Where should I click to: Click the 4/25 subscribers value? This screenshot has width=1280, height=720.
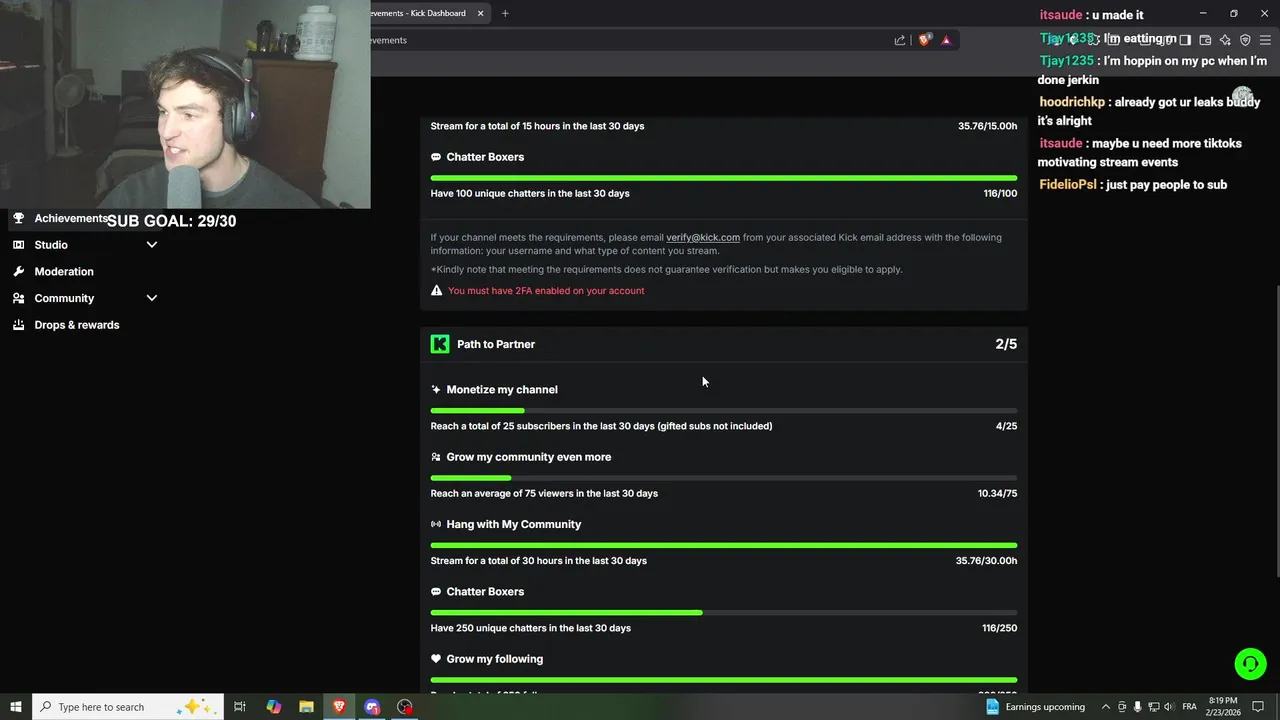point(1006,426)
